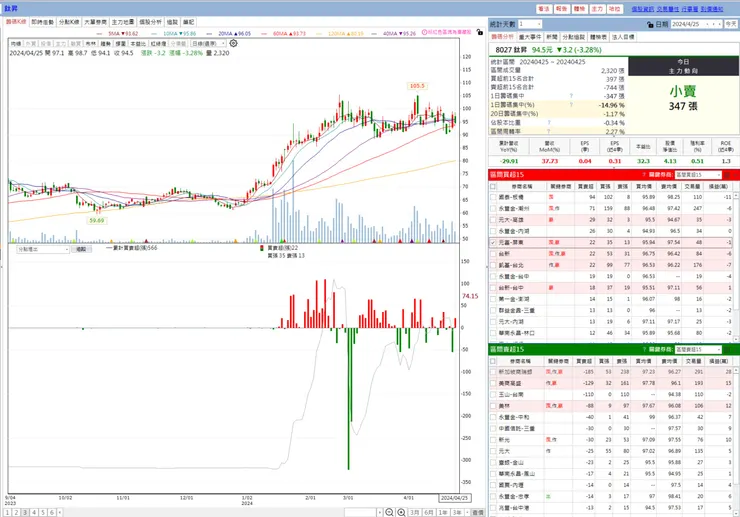The width and height of the screenshot is (740, 517).
Task: Switch to the 即時走勢 tab
Action: tap(42, 22)
